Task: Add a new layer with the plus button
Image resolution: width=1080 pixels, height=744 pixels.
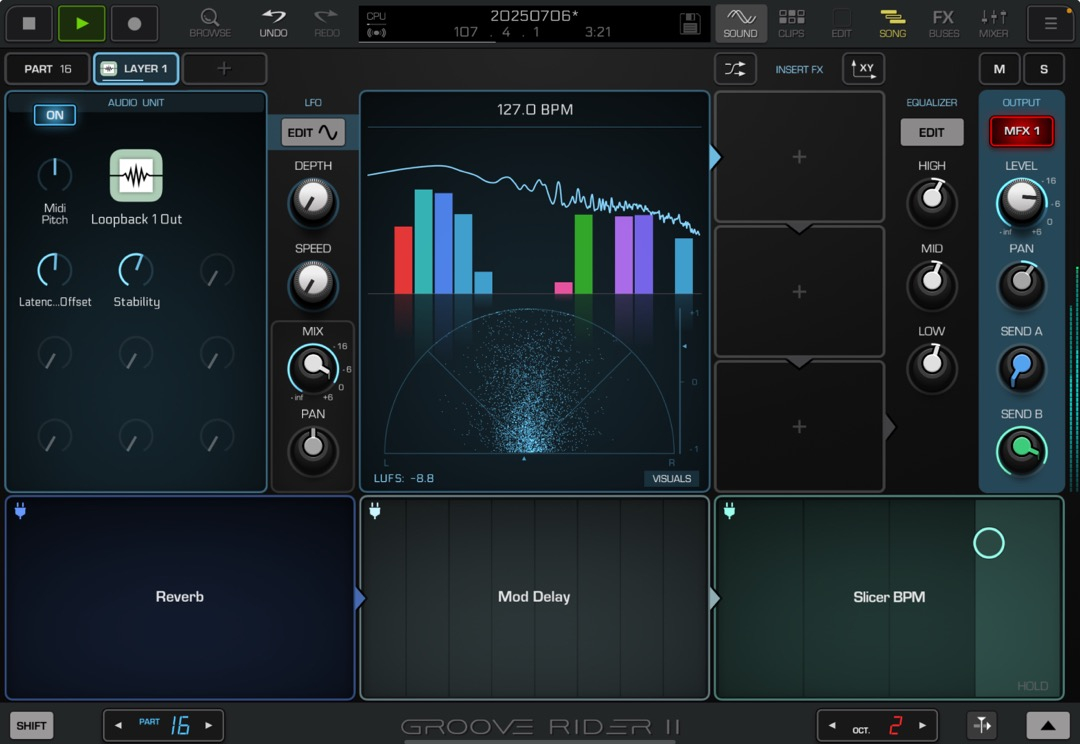Action: point(224,69)
